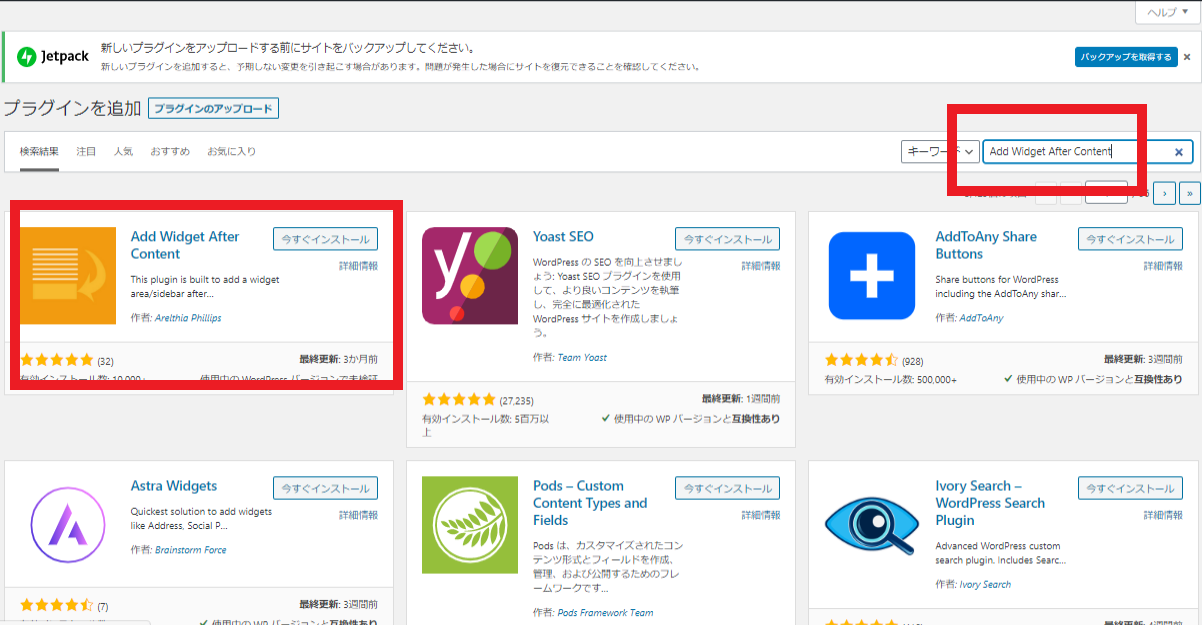Viewport: 1202px width, 625px height.
Task: Install Add Widget After Content now
Action: pyautogui.click(x=325, y=239)
